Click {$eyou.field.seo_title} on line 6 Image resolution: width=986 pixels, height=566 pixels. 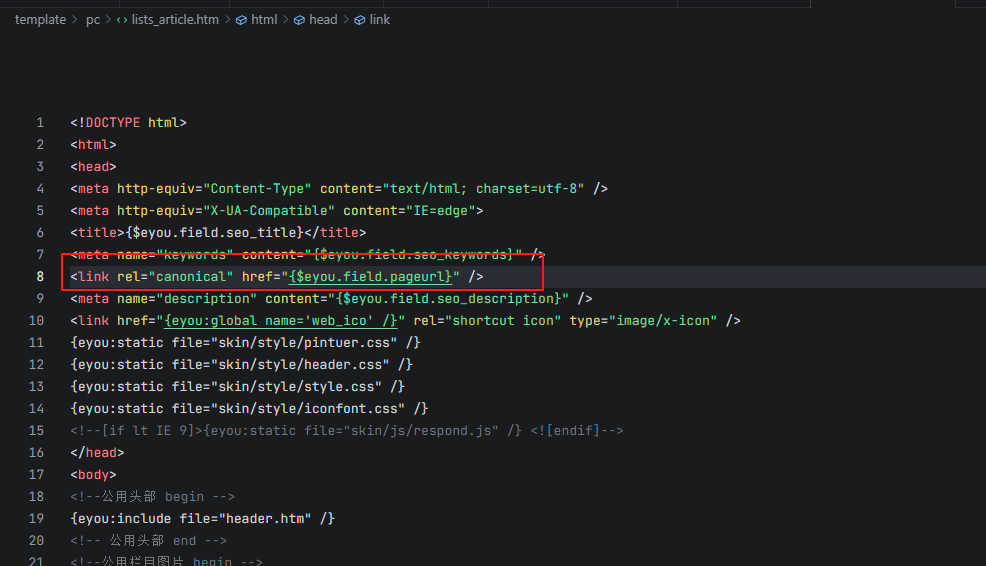(x=214, y=233)
